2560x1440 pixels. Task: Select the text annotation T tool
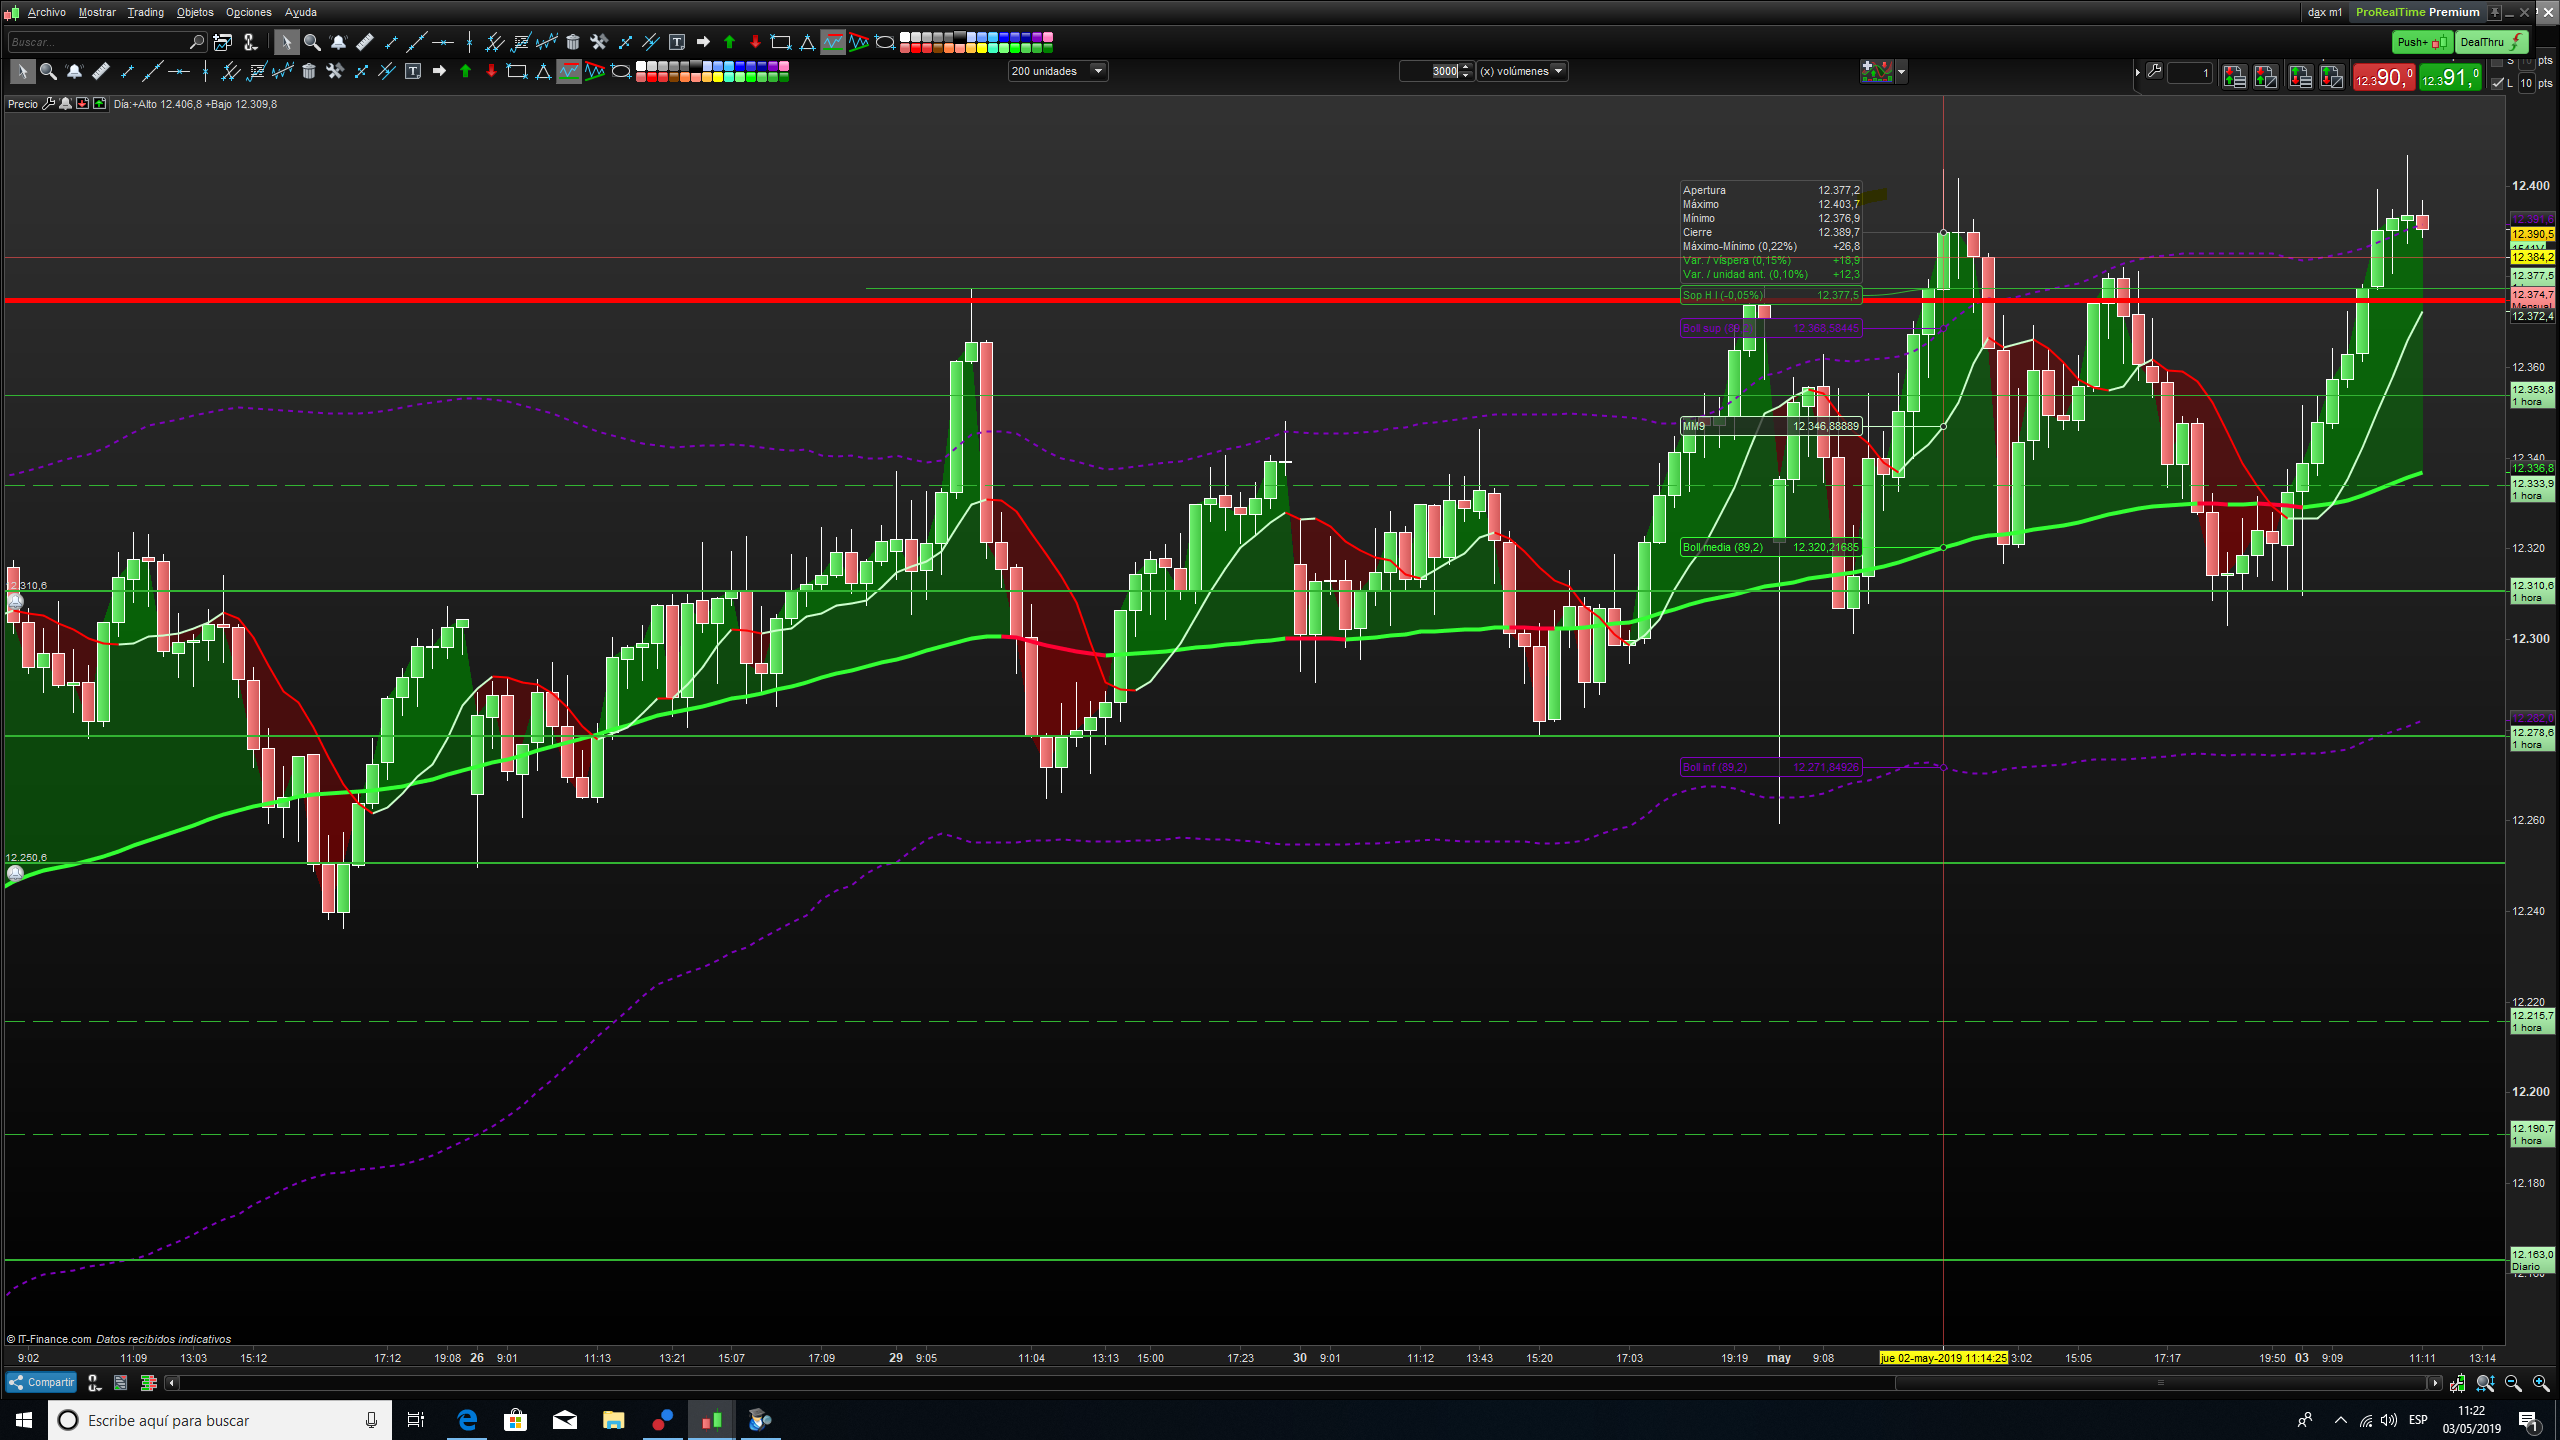click(413, 71)
